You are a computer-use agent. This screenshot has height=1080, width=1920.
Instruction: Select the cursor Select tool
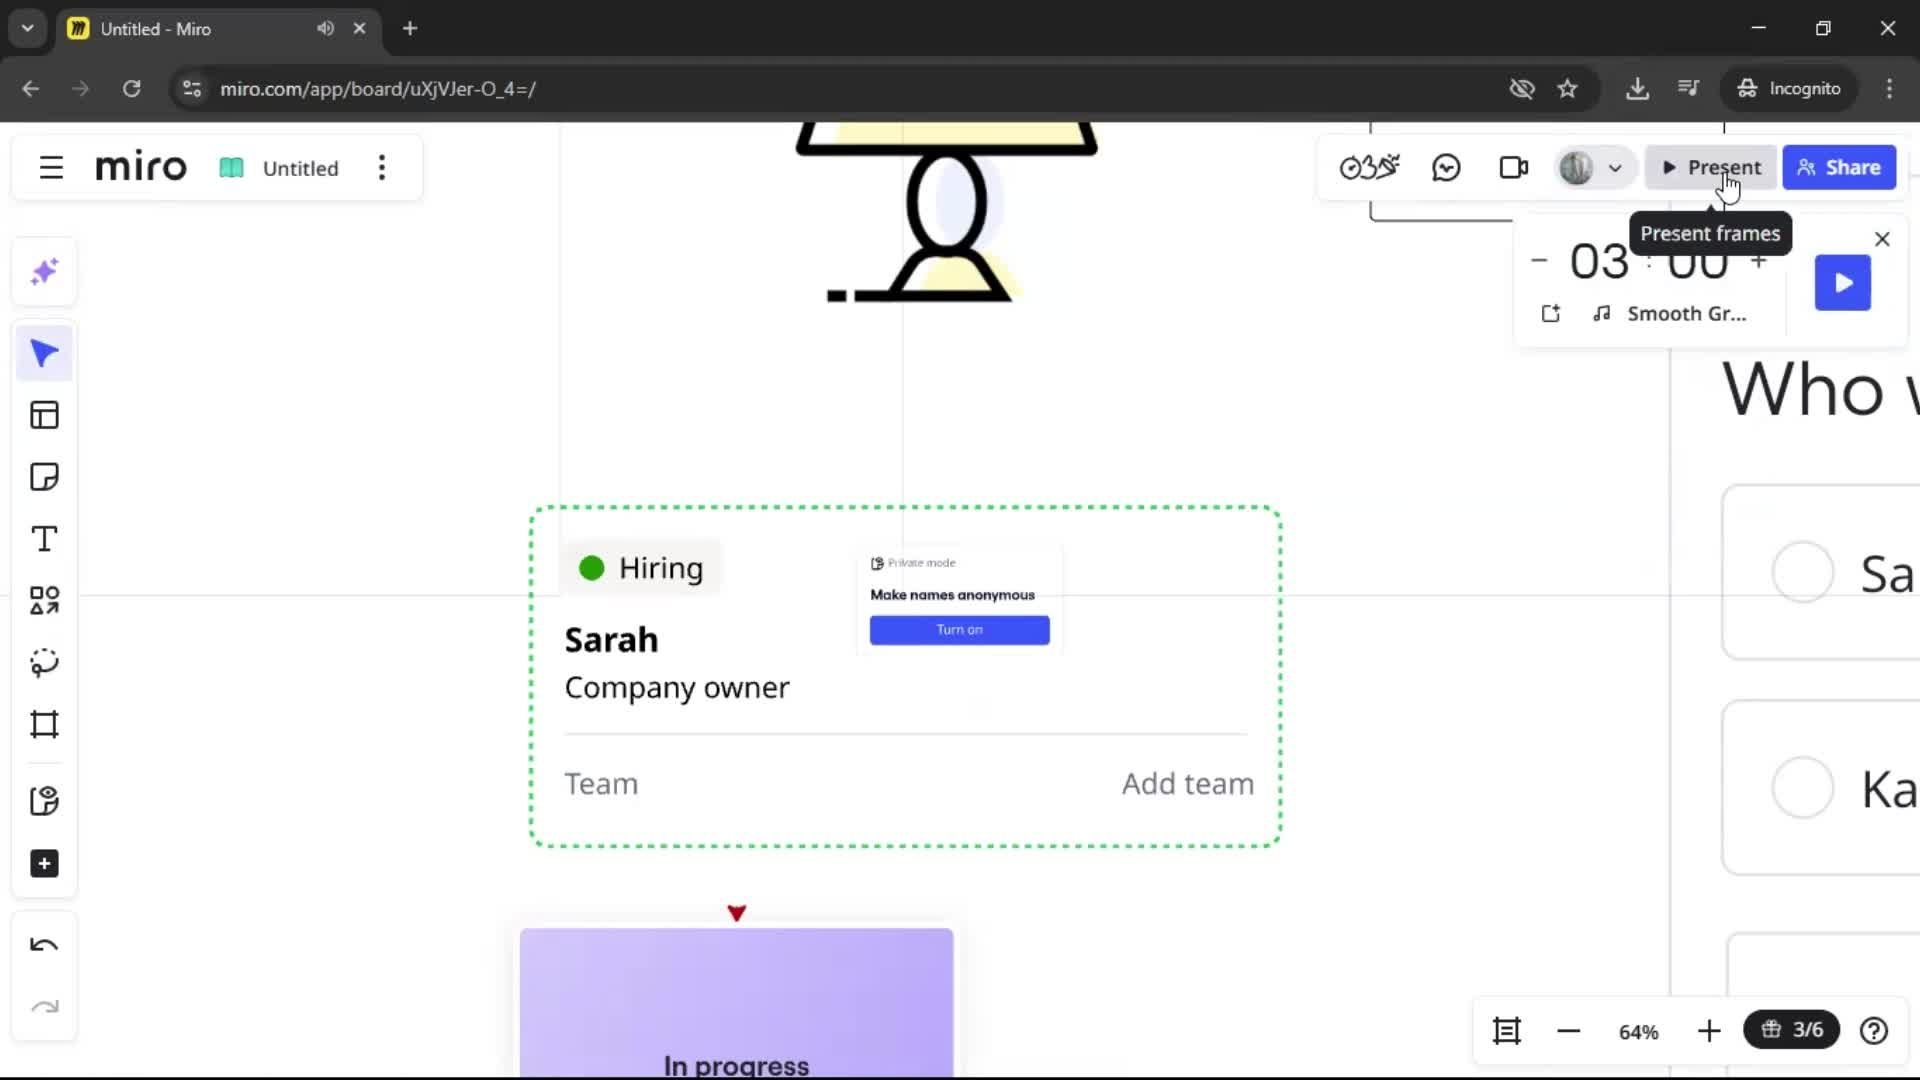(44, 353)
